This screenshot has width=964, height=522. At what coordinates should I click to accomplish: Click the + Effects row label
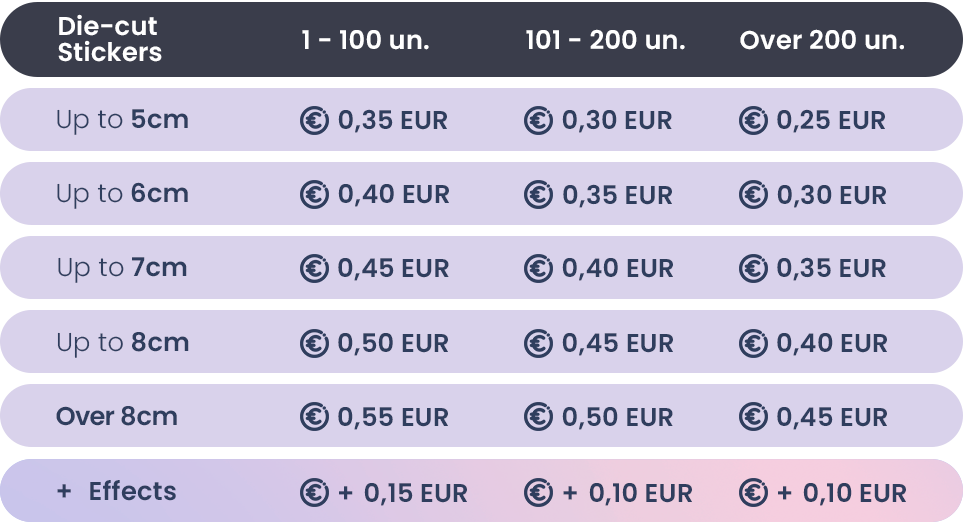pyautogui.click(x=117, y=491)
